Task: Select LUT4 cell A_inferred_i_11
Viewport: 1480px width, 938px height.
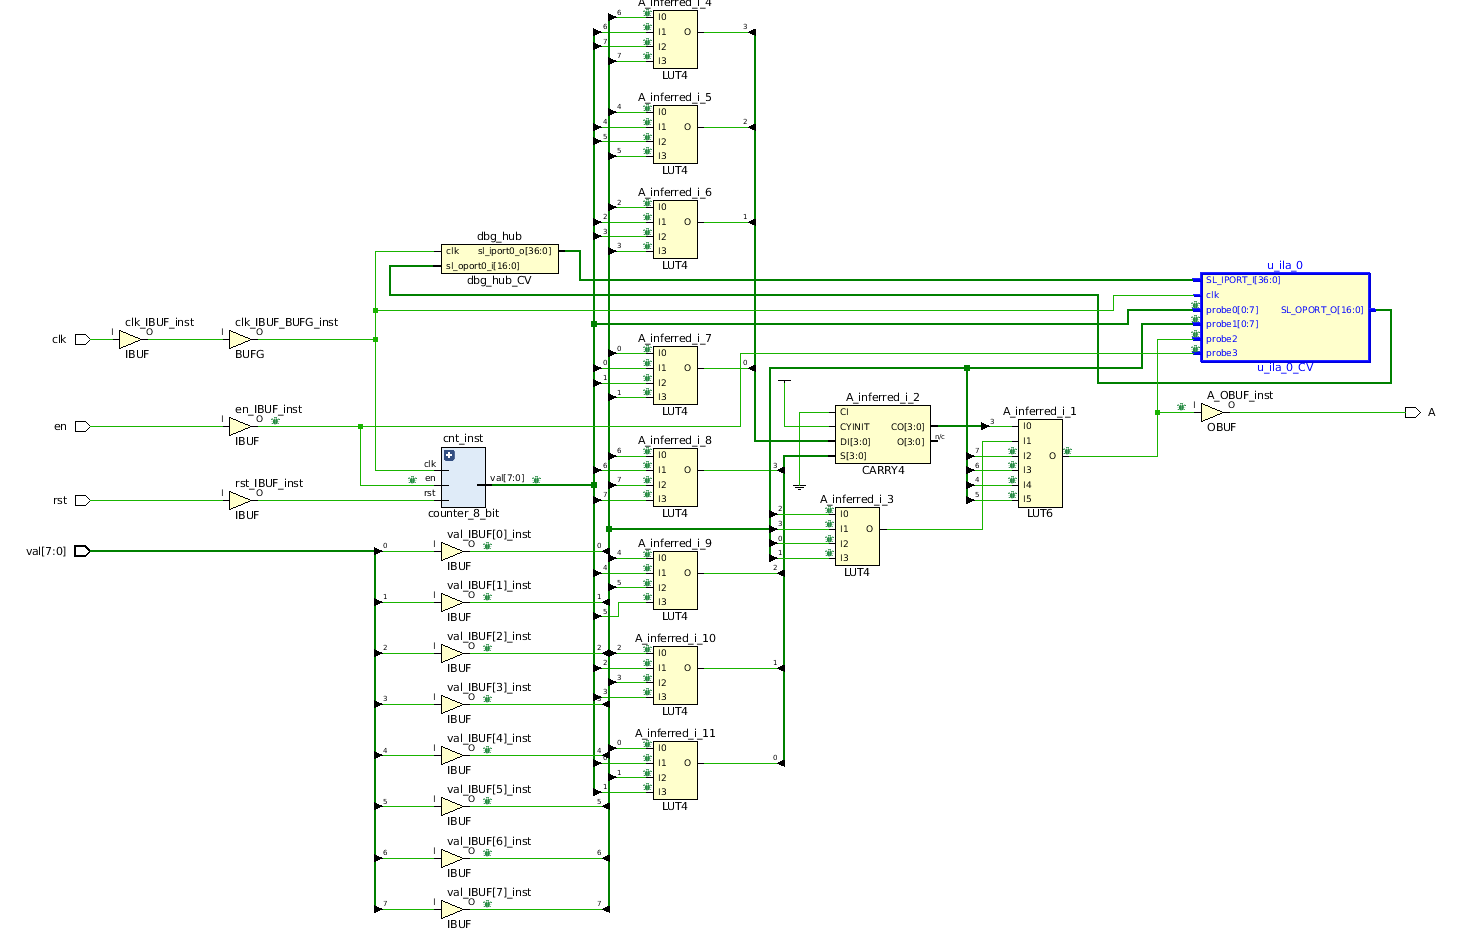Action: 675,770
